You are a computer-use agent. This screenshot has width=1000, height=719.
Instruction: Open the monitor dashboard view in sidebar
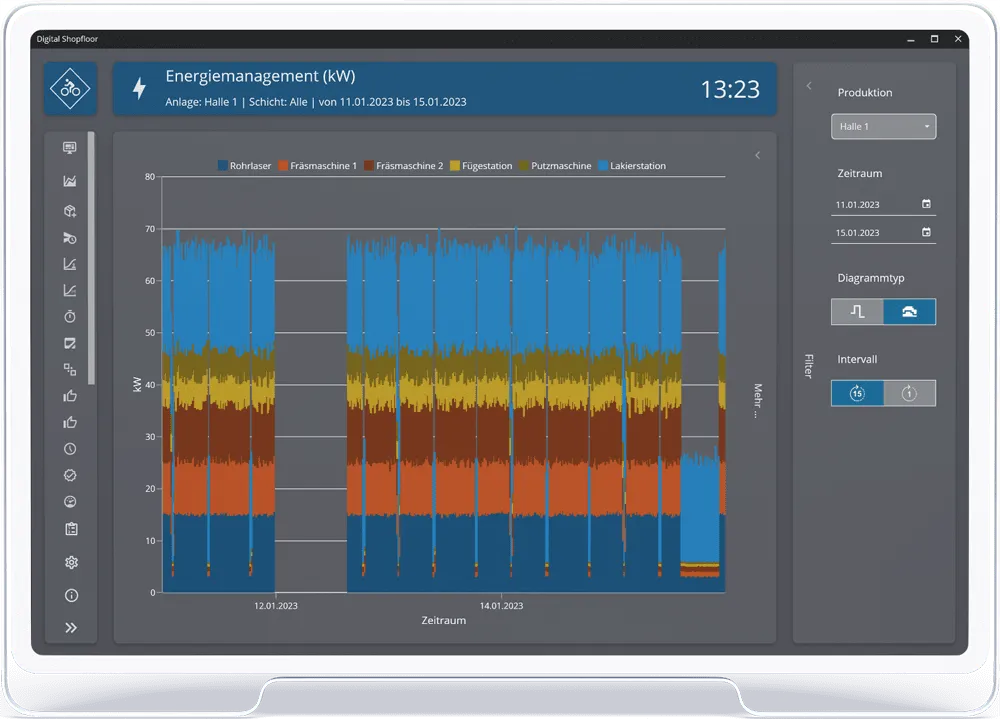[x=70, y=148]
